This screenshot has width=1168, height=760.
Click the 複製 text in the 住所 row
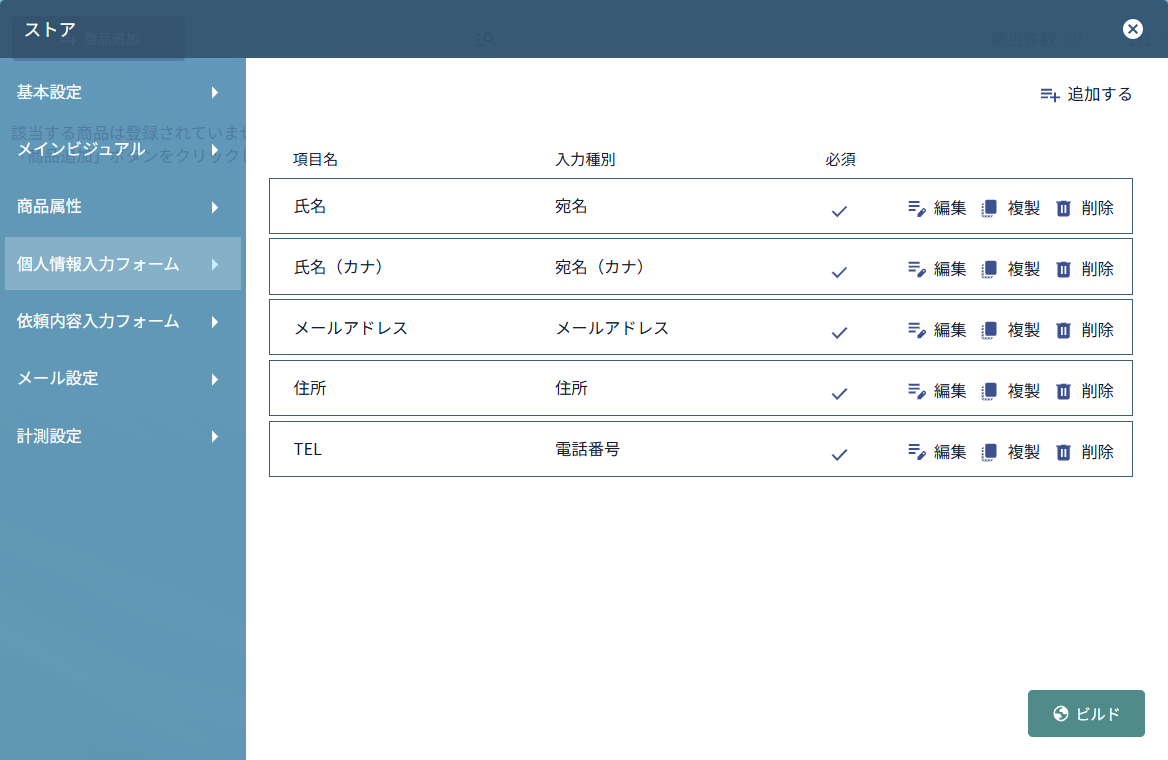click(1023, 392)
